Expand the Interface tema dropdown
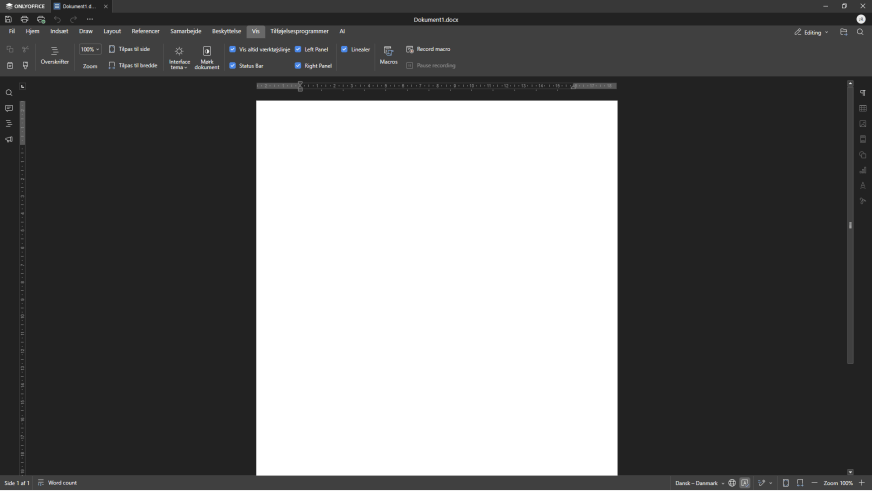Screen dimensions: 872x491 [179, 57]
